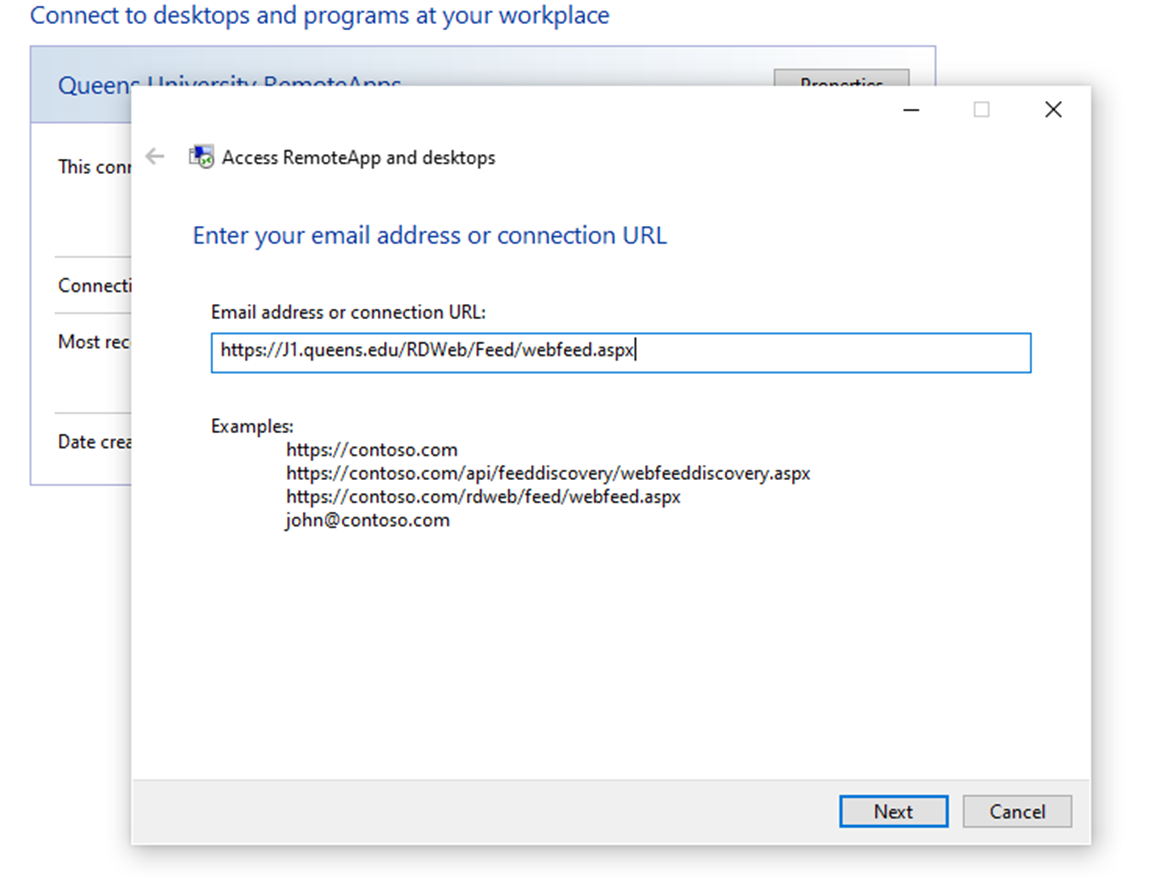Close the Access RemoteApp dialog
This screenshot has width=1163, height=884.
point(1053,110)
